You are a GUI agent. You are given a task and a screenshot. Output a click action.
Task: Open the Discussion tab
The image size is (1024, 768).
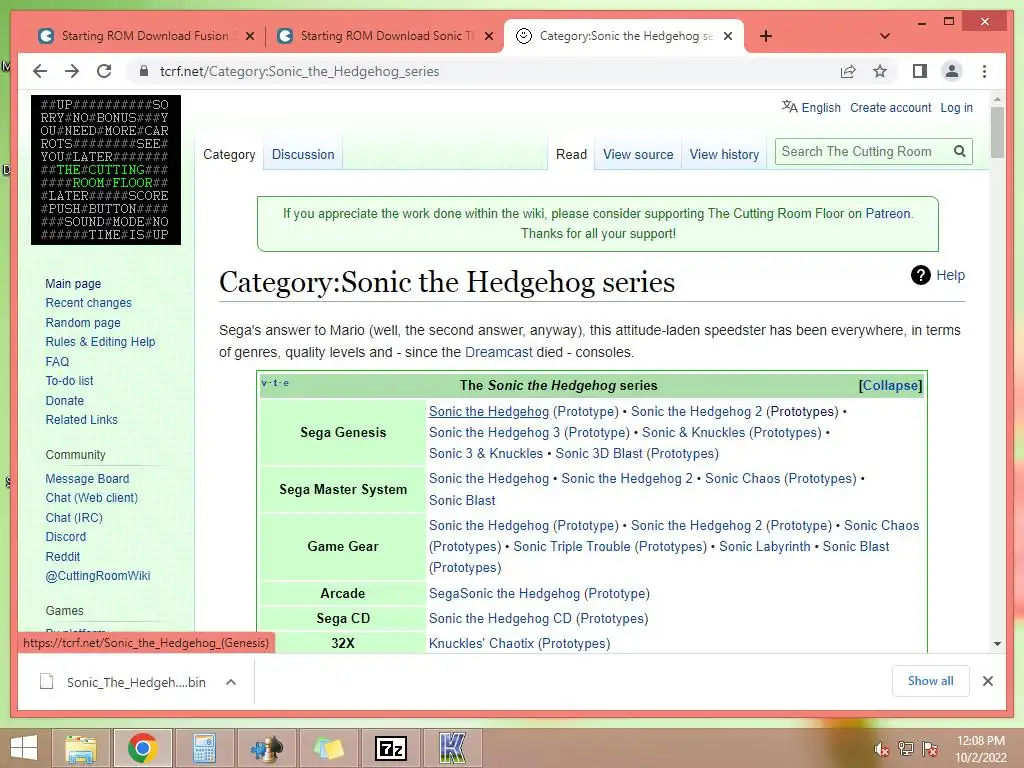(x=303, y=154)
